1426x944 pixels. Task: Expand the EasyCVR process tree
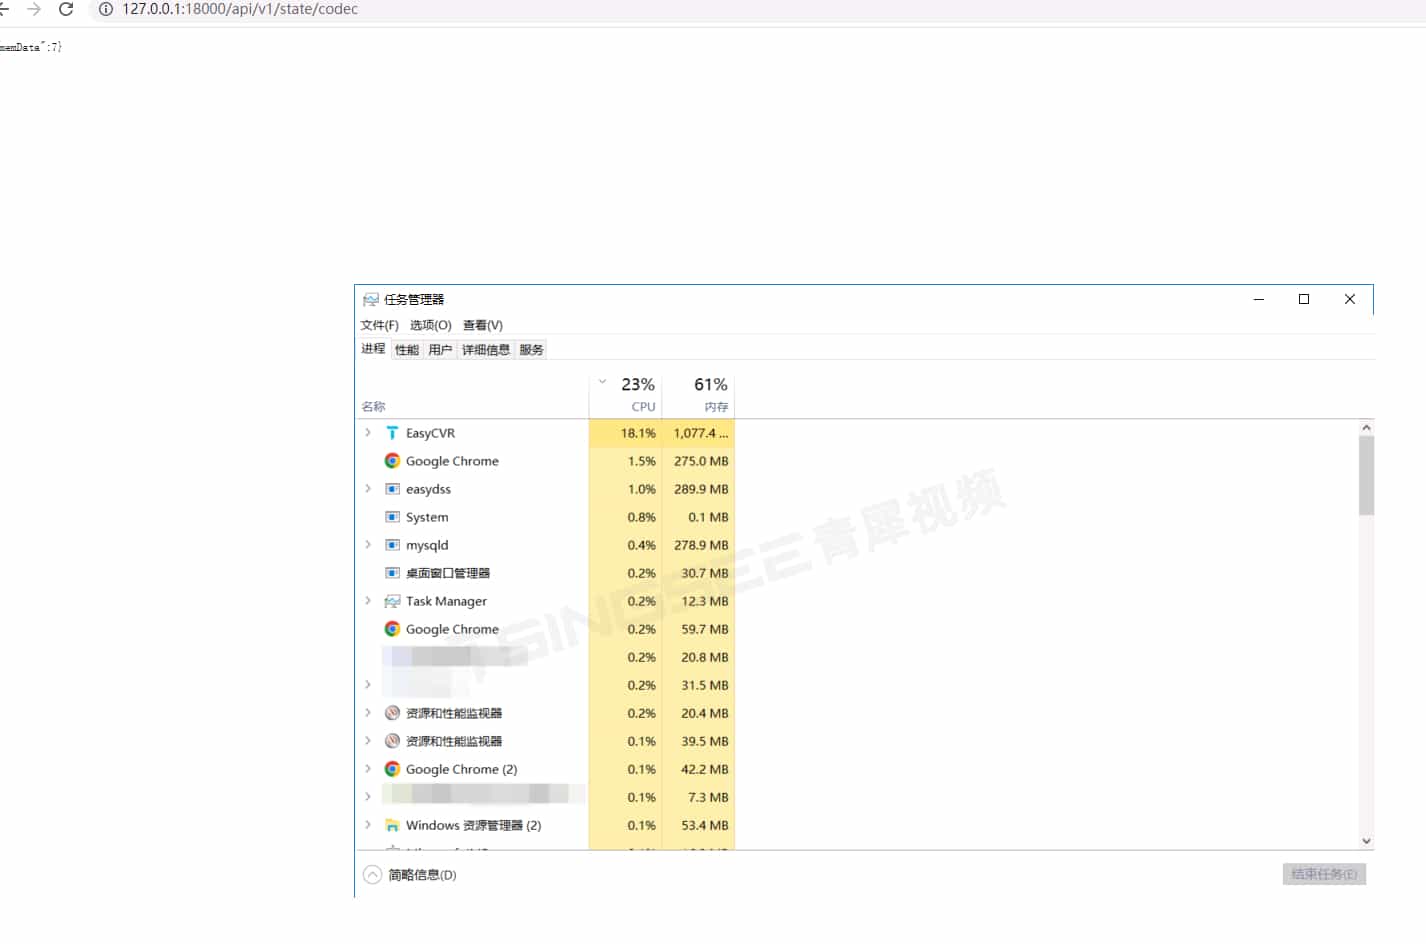[x=368, y=432]
